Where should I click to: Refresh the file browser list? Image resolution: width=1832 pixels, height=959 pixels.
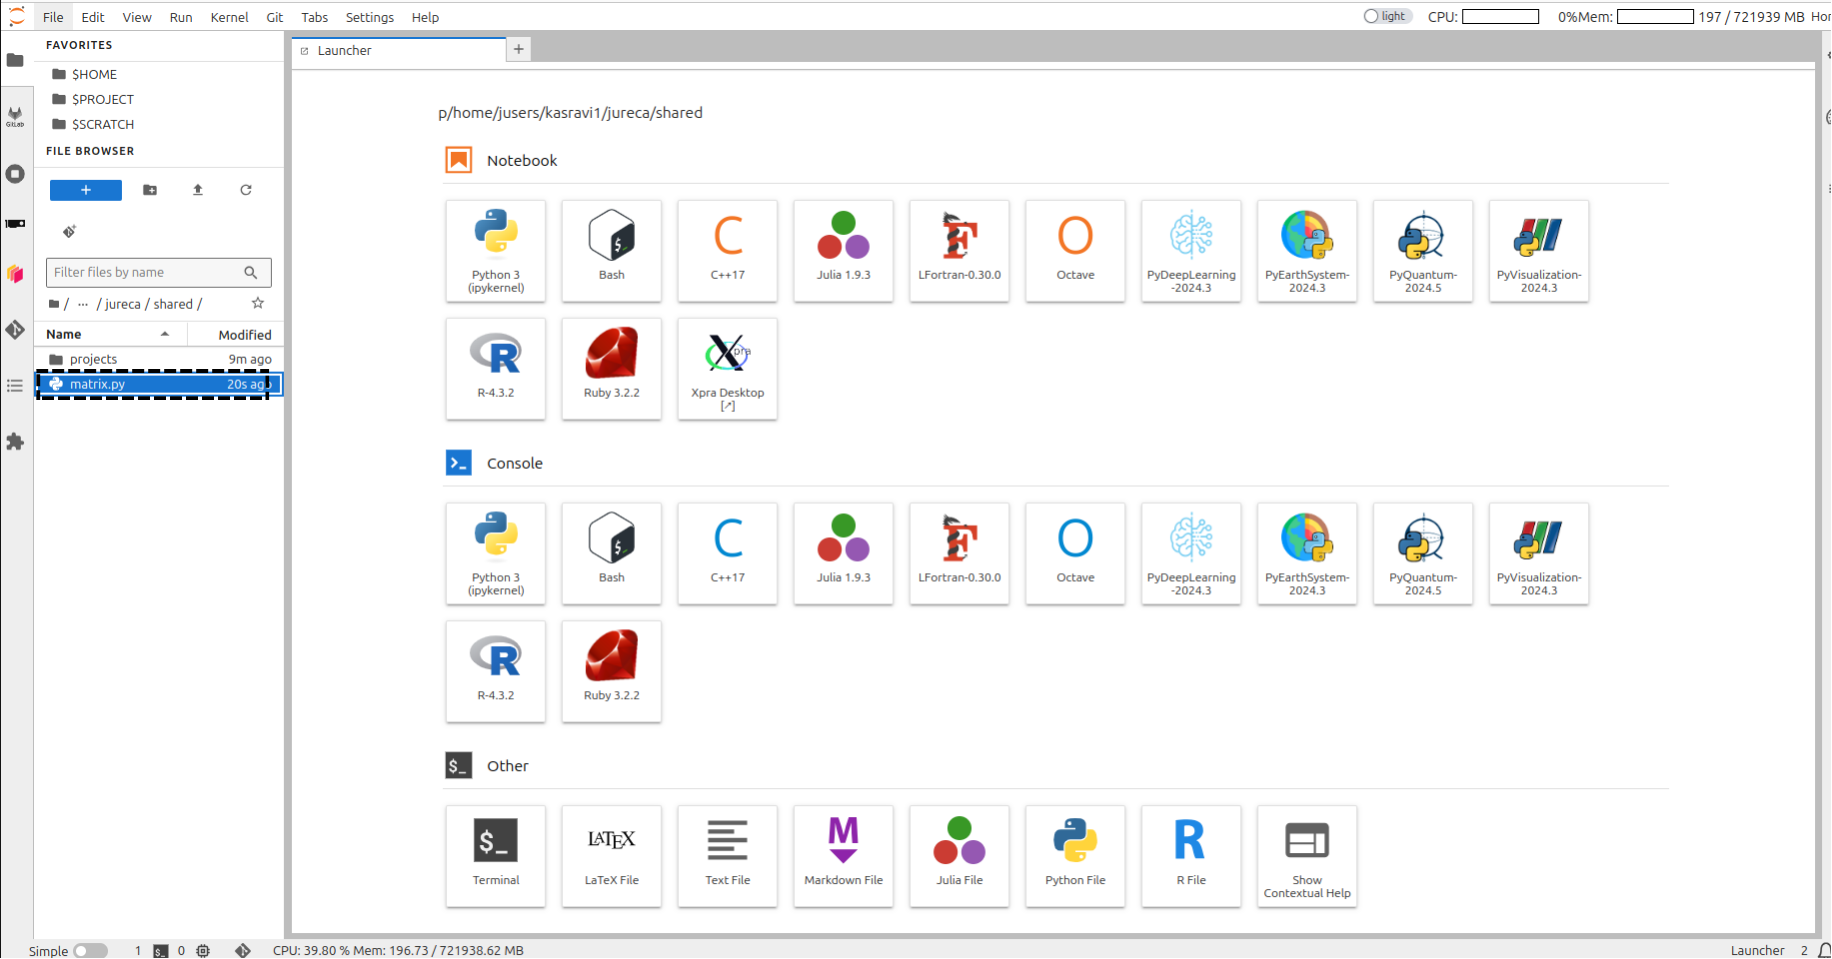246,190
